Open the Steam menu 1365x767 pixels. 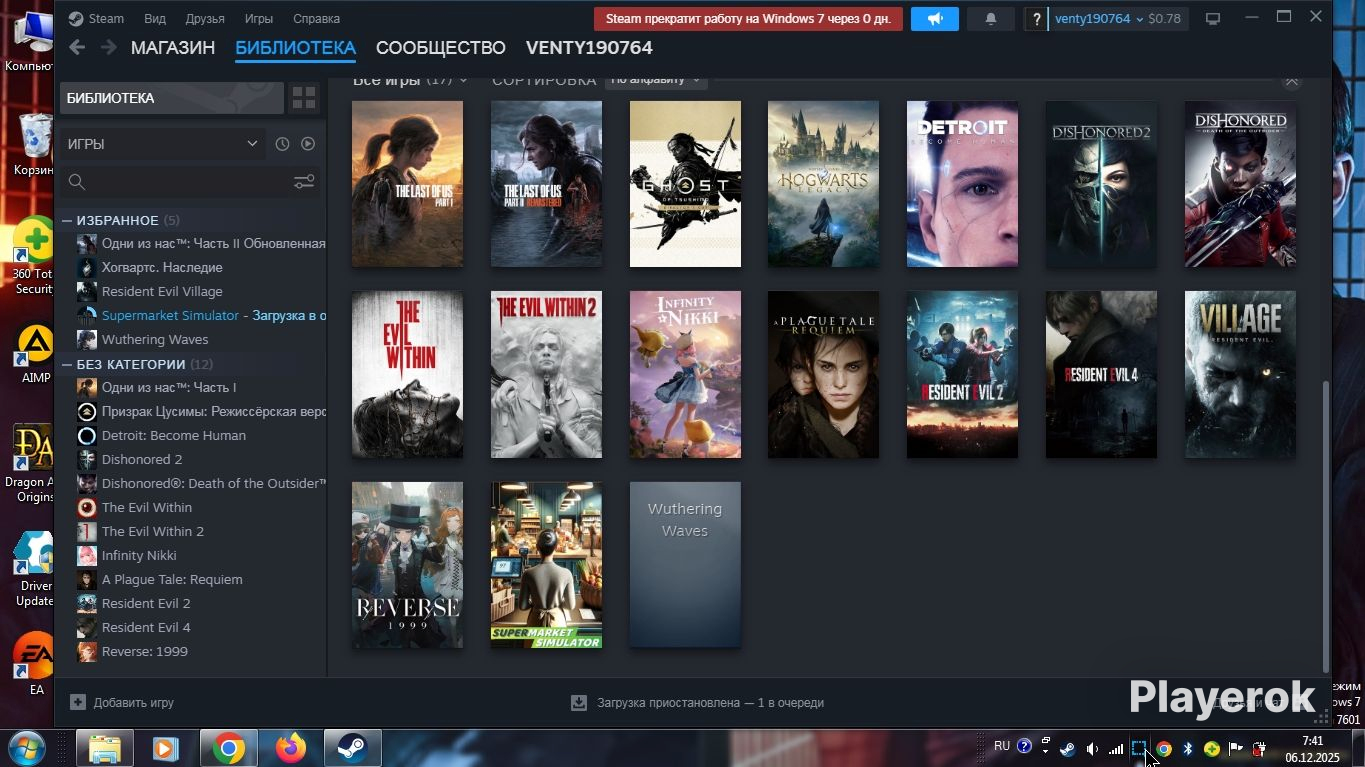pos(95,19)
